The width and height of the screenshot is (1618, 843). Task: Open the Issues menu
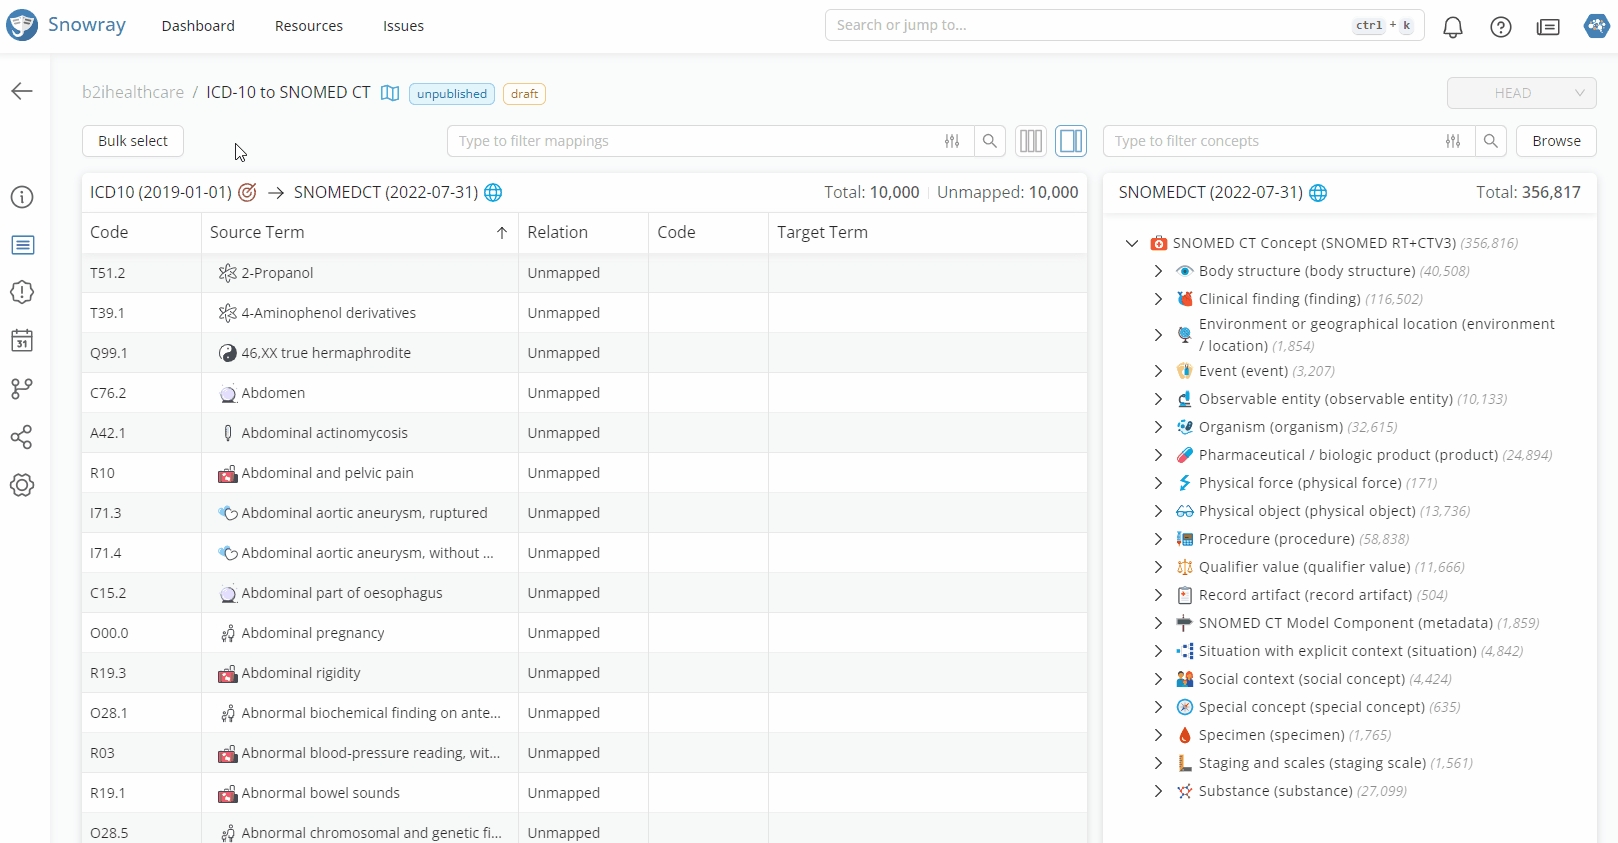pyautogui.click(x=403, y=26)
